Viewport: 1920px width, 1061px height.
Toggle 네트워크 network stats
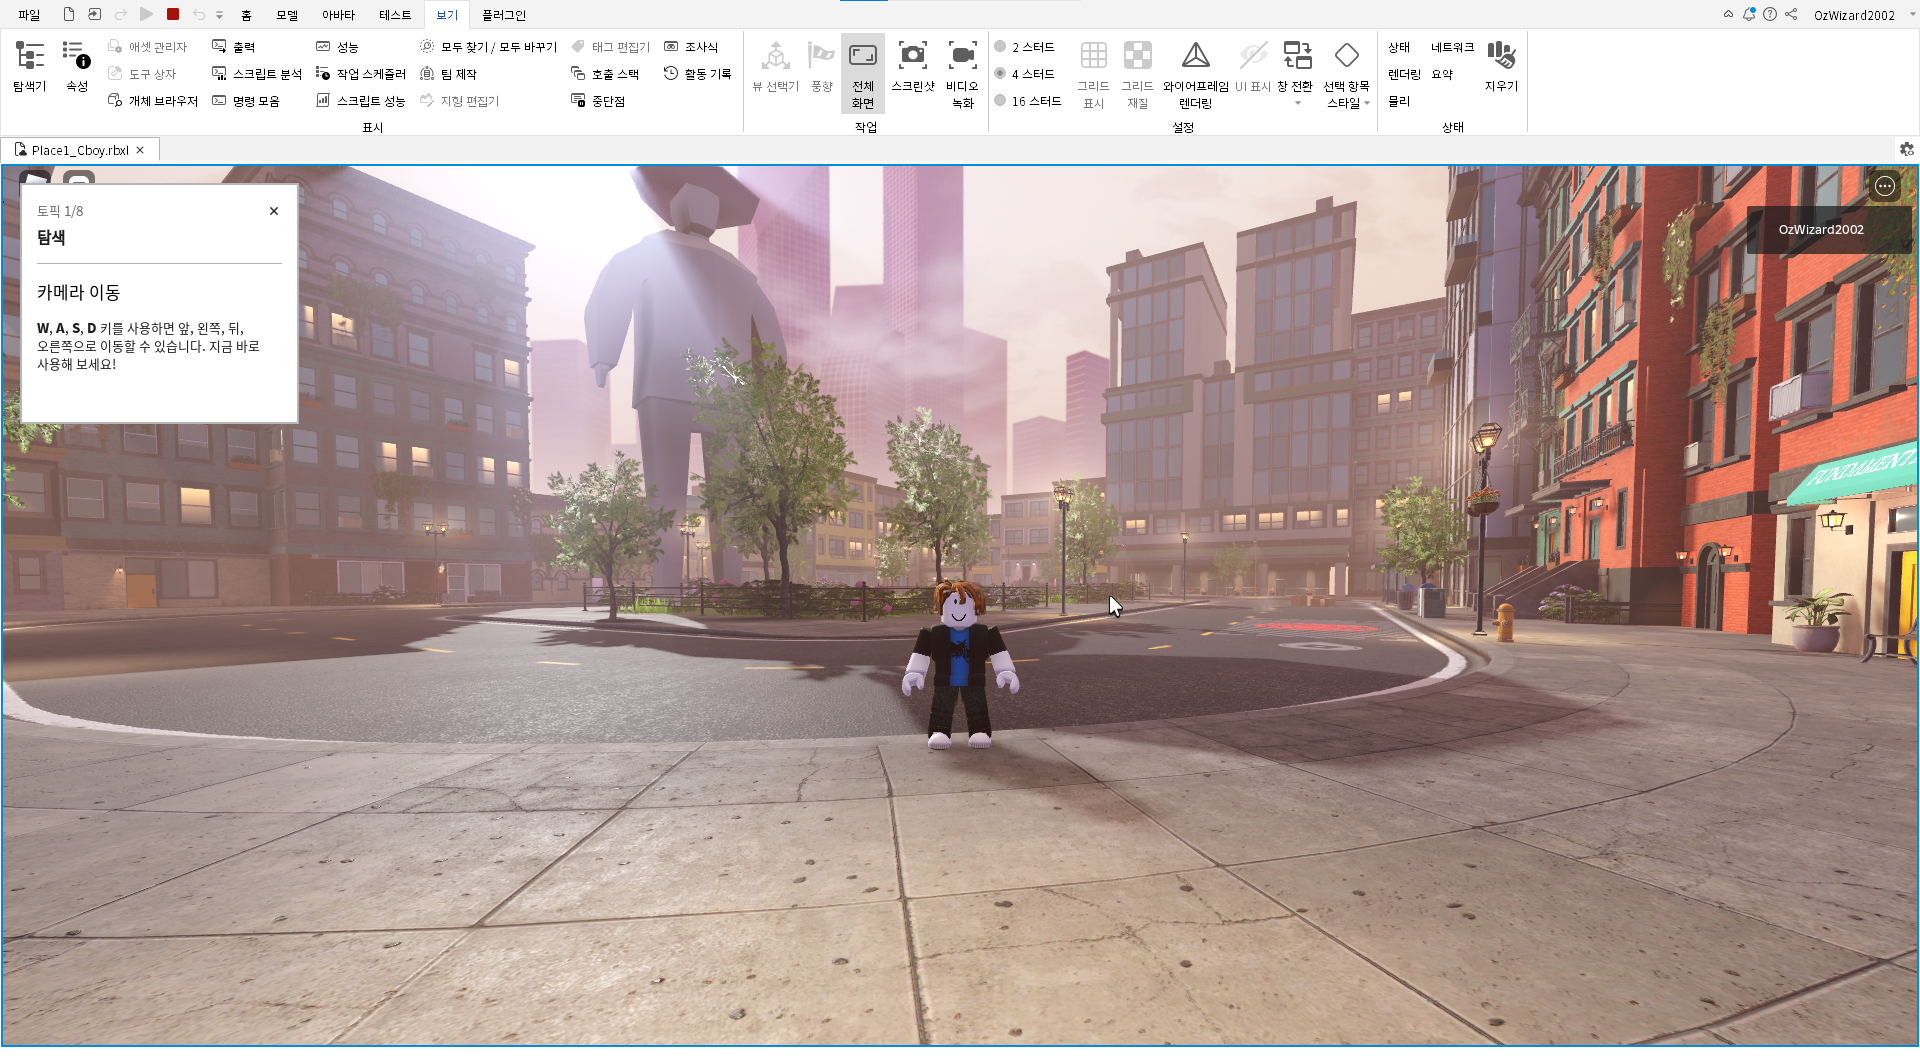point(1452,47)
